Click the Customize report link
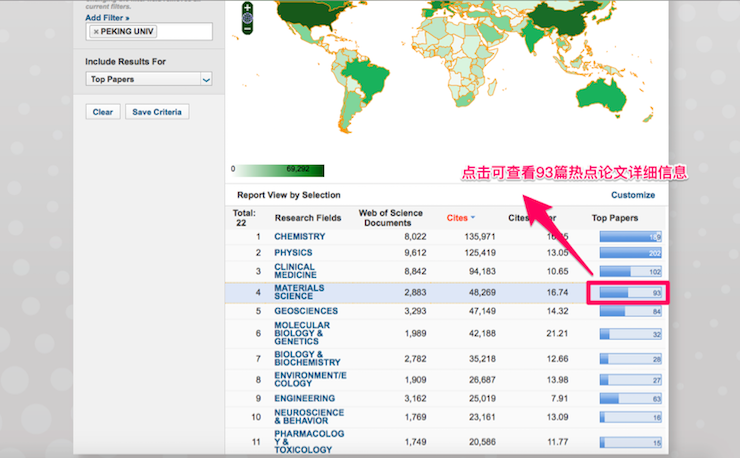 (x=633, y=195)
